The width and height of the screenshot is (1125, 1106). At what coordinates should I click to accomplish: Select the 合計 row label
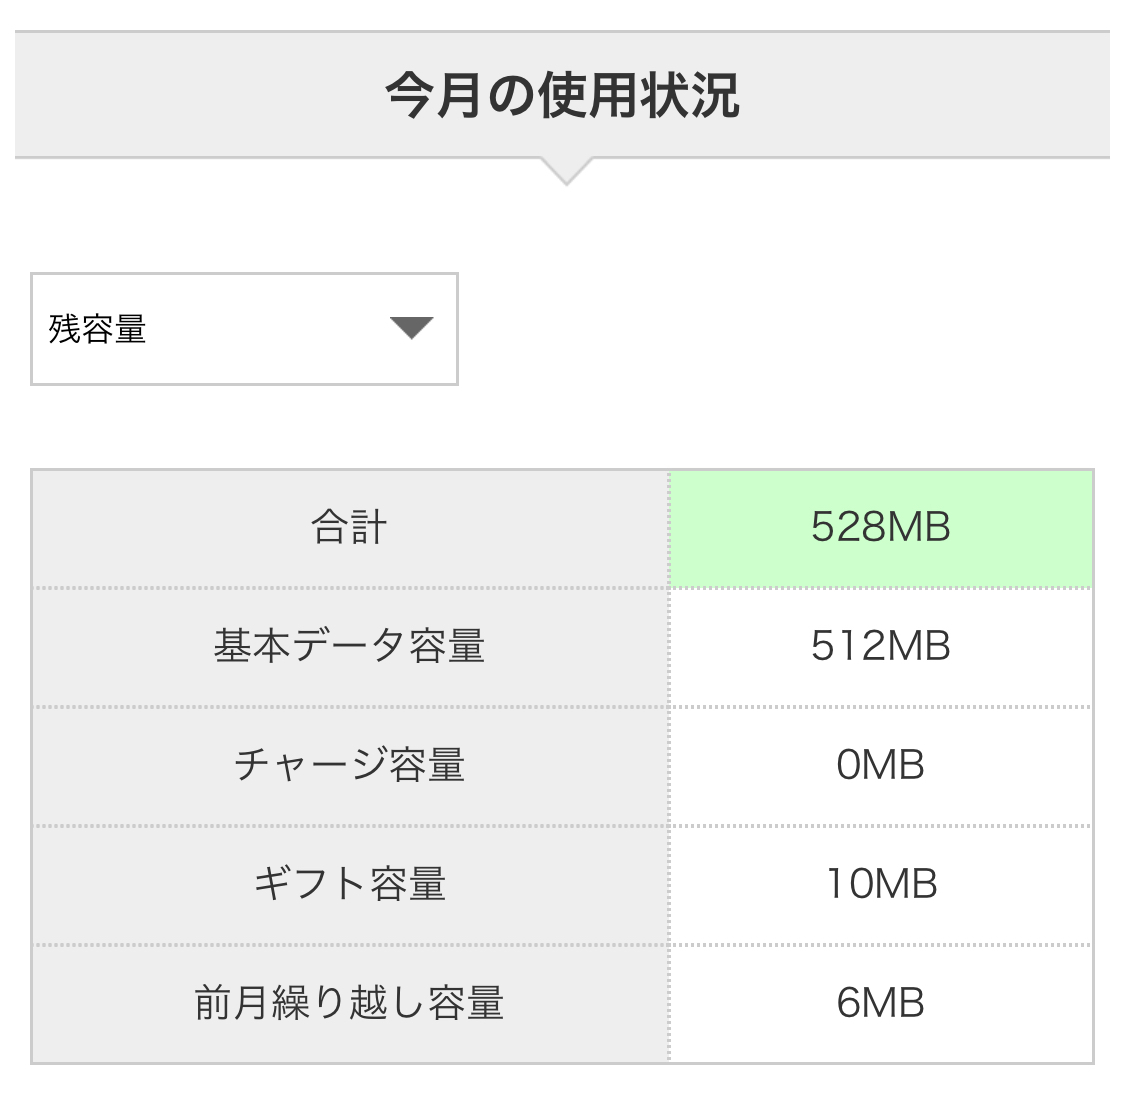(x=349, y=527)
